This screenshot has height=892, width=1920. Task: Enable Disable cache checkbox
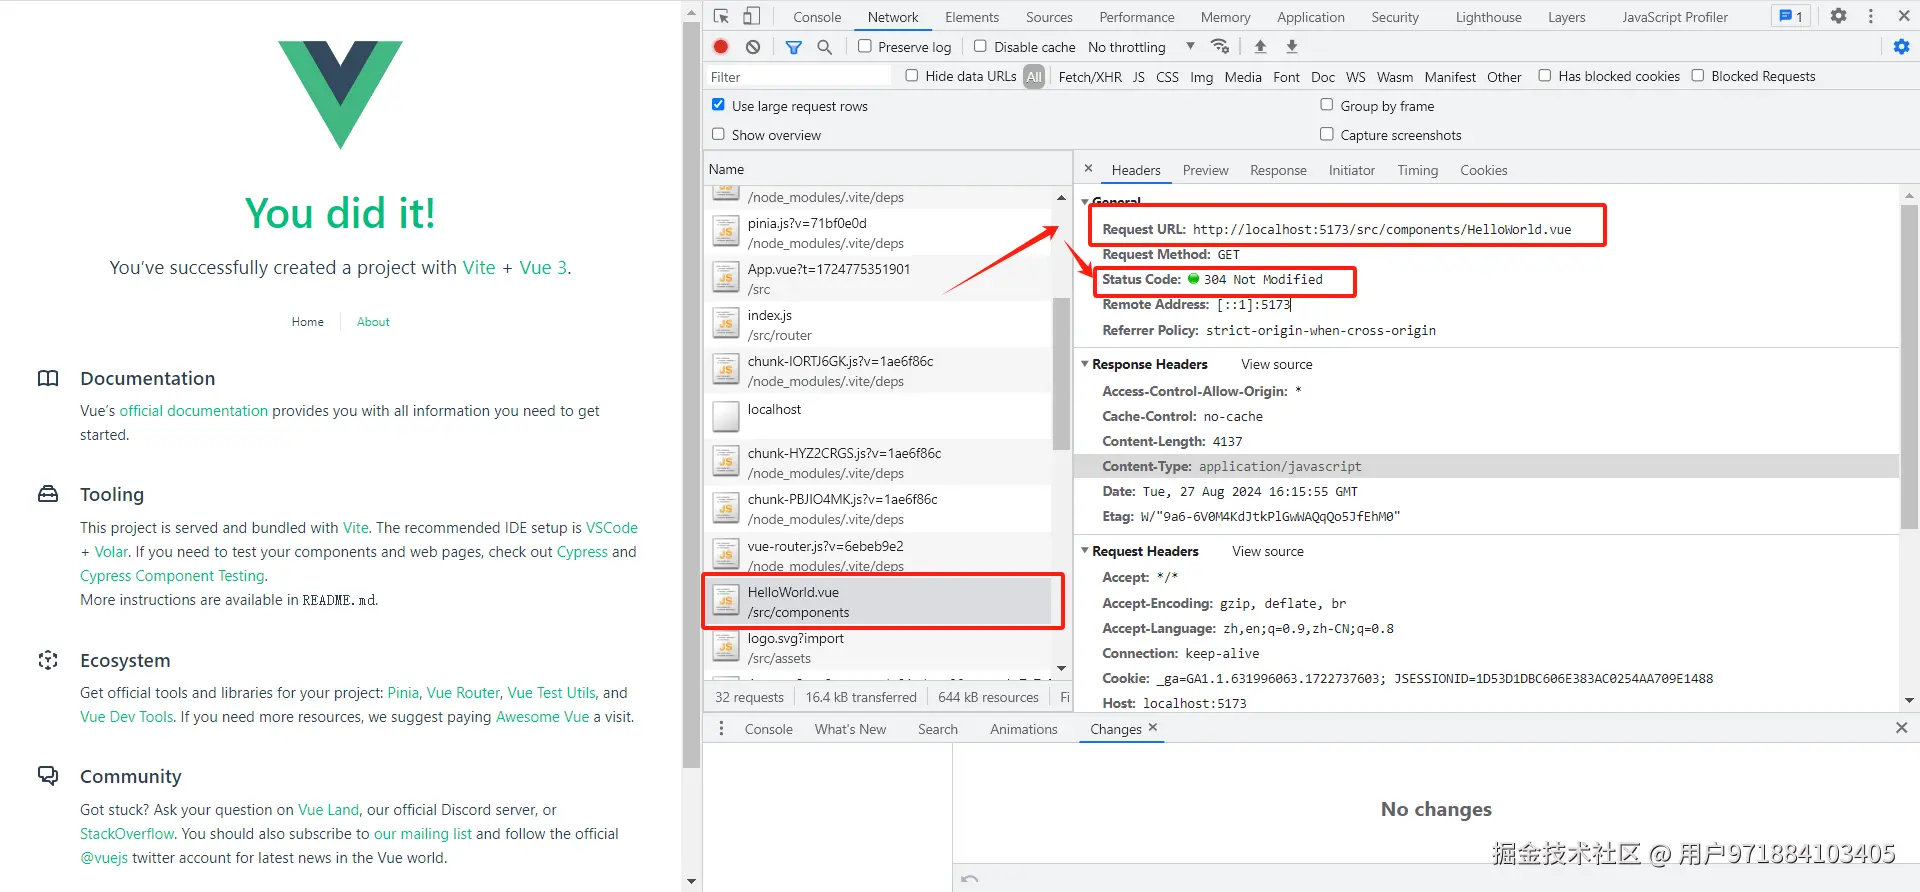coord(980,46)
